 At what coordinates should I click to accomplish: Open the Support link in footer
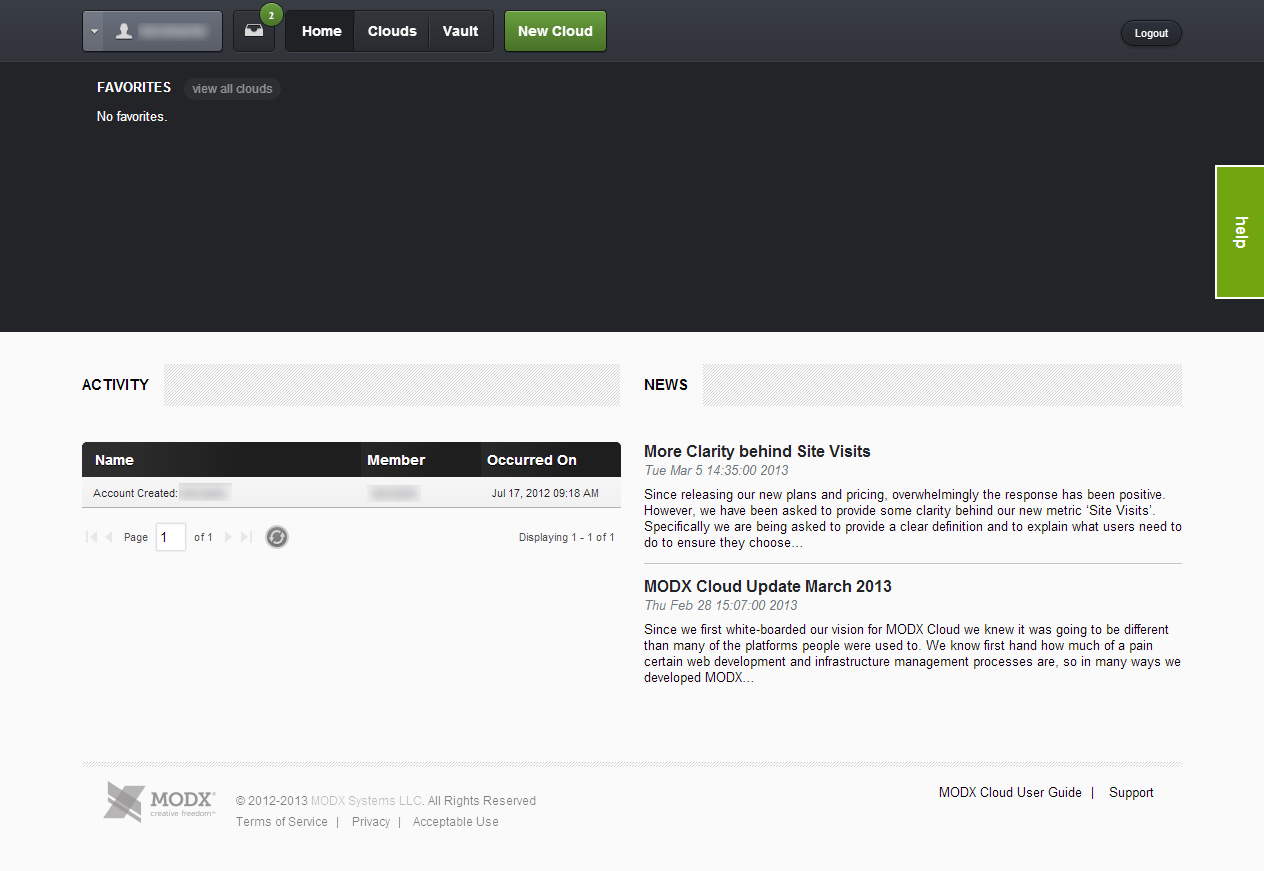(1131, 792)
